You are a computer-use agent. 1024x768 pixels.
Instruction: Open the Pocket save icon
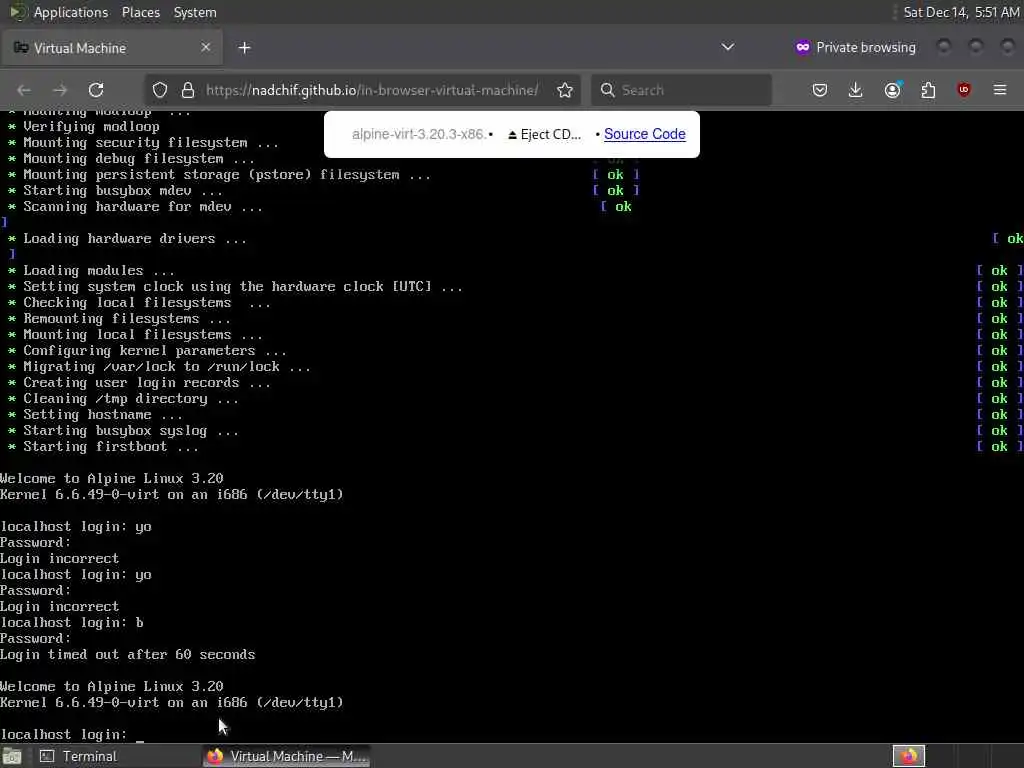820,90
